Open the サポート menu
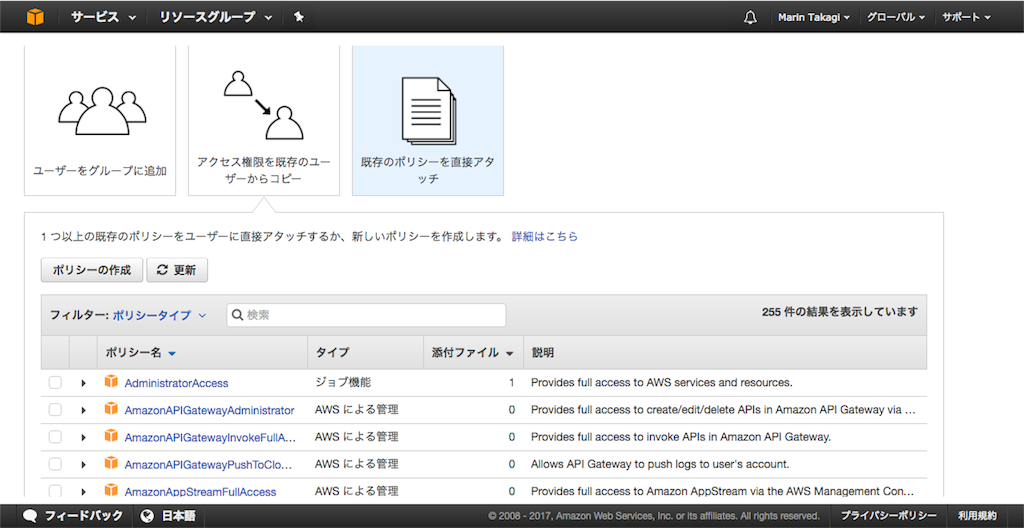Image resolution: width=1024 pixels, height=528 pixels. [967, 18]
